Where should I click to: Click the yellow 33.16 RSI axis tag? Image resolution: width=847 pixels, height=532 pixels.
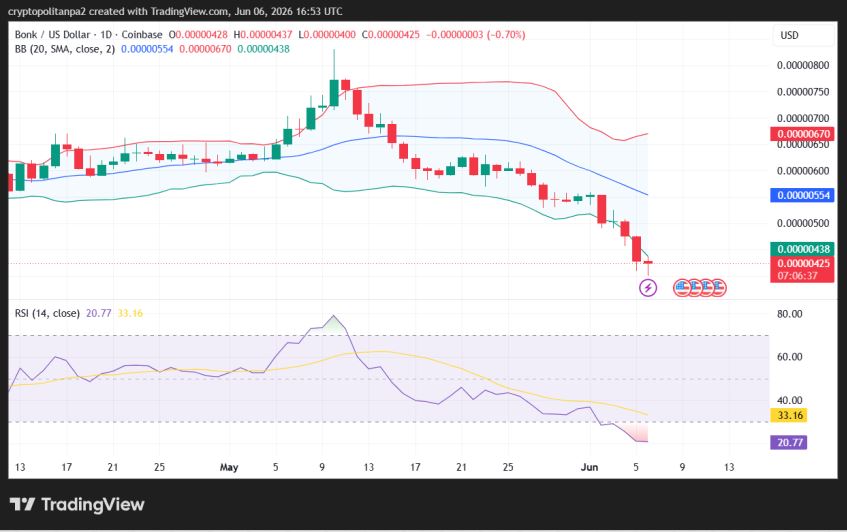789,415
